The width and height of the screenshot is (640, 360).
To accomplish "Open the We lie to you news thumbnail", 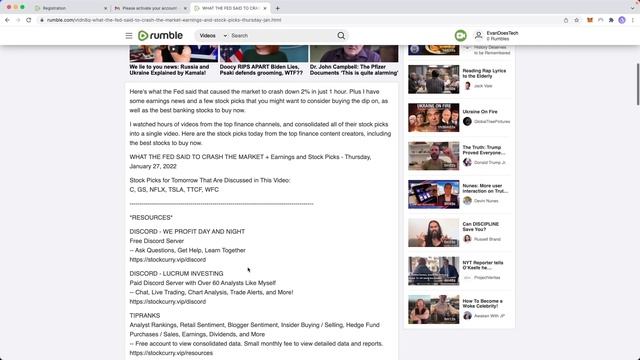I will (173, 53).
